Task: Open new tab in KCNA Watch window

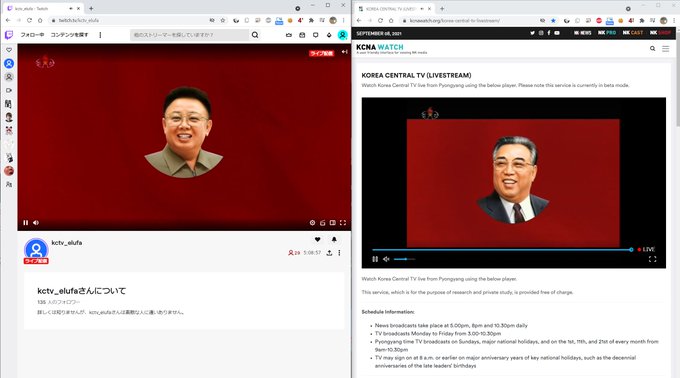Action: pos(442,8)
